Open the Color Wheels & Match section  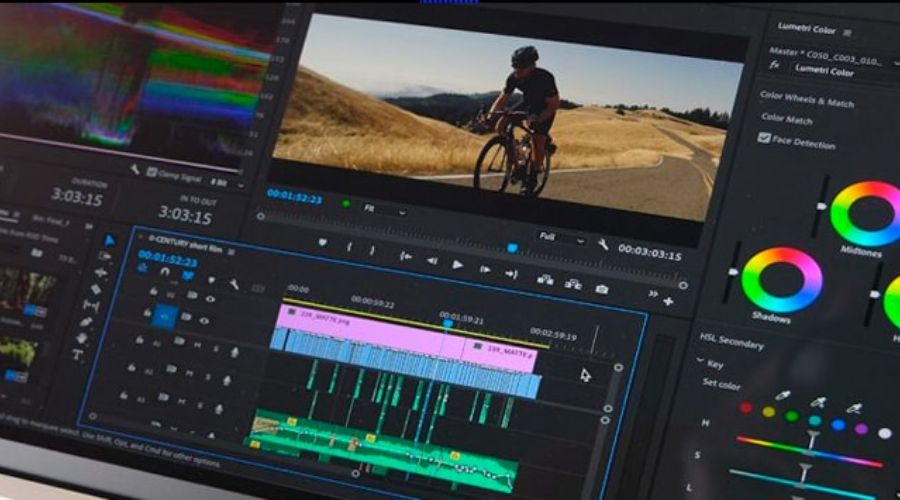pos(806,99)
